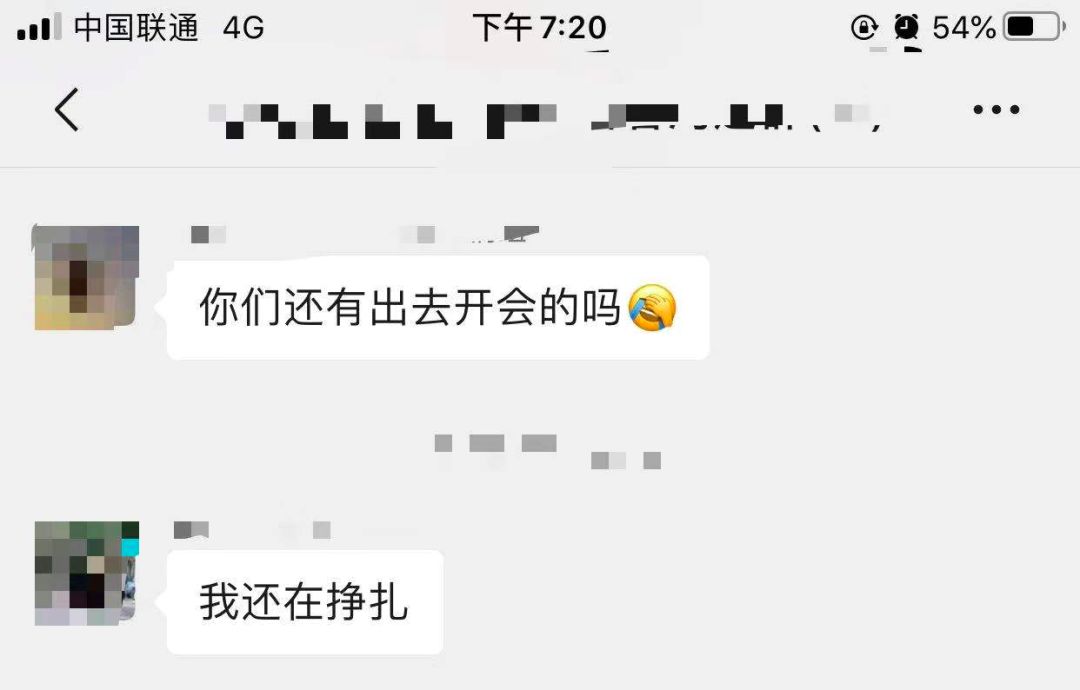Tap the blurred timestamp between the messages
1080x690 pixels.
(548, 450)
